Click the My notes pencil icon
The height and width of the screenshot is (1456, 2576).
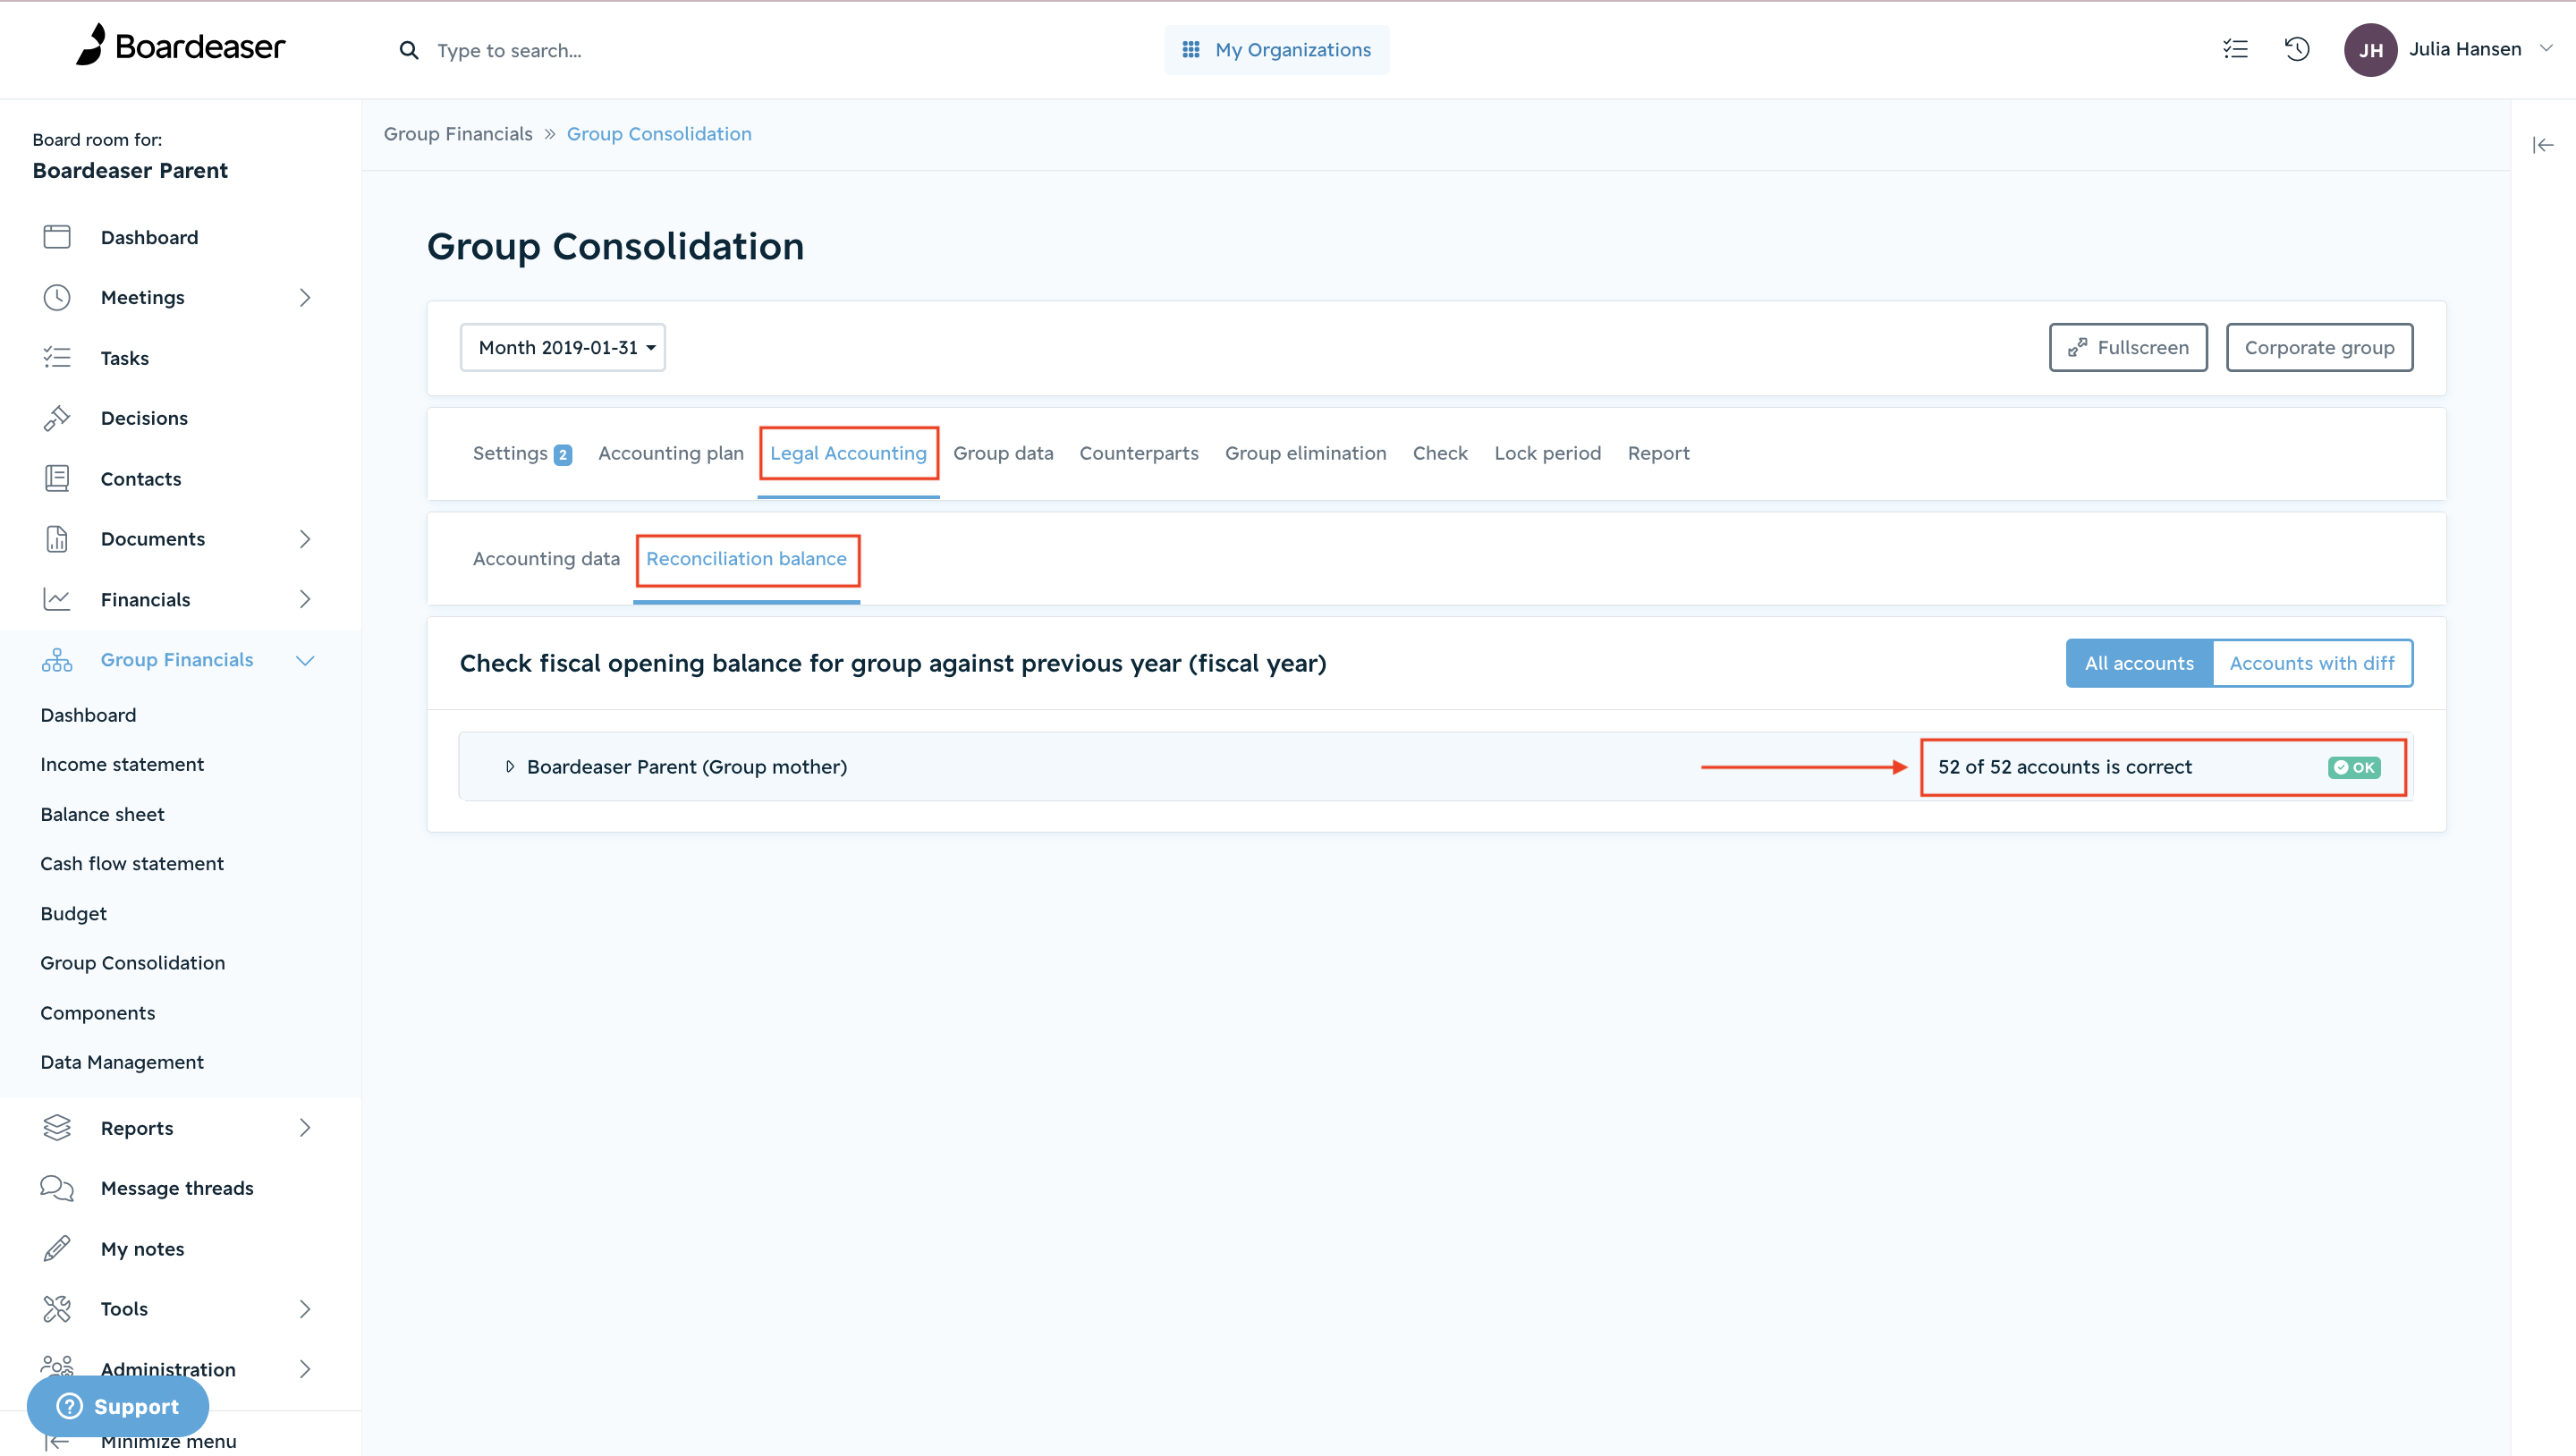pos(57,1249)
